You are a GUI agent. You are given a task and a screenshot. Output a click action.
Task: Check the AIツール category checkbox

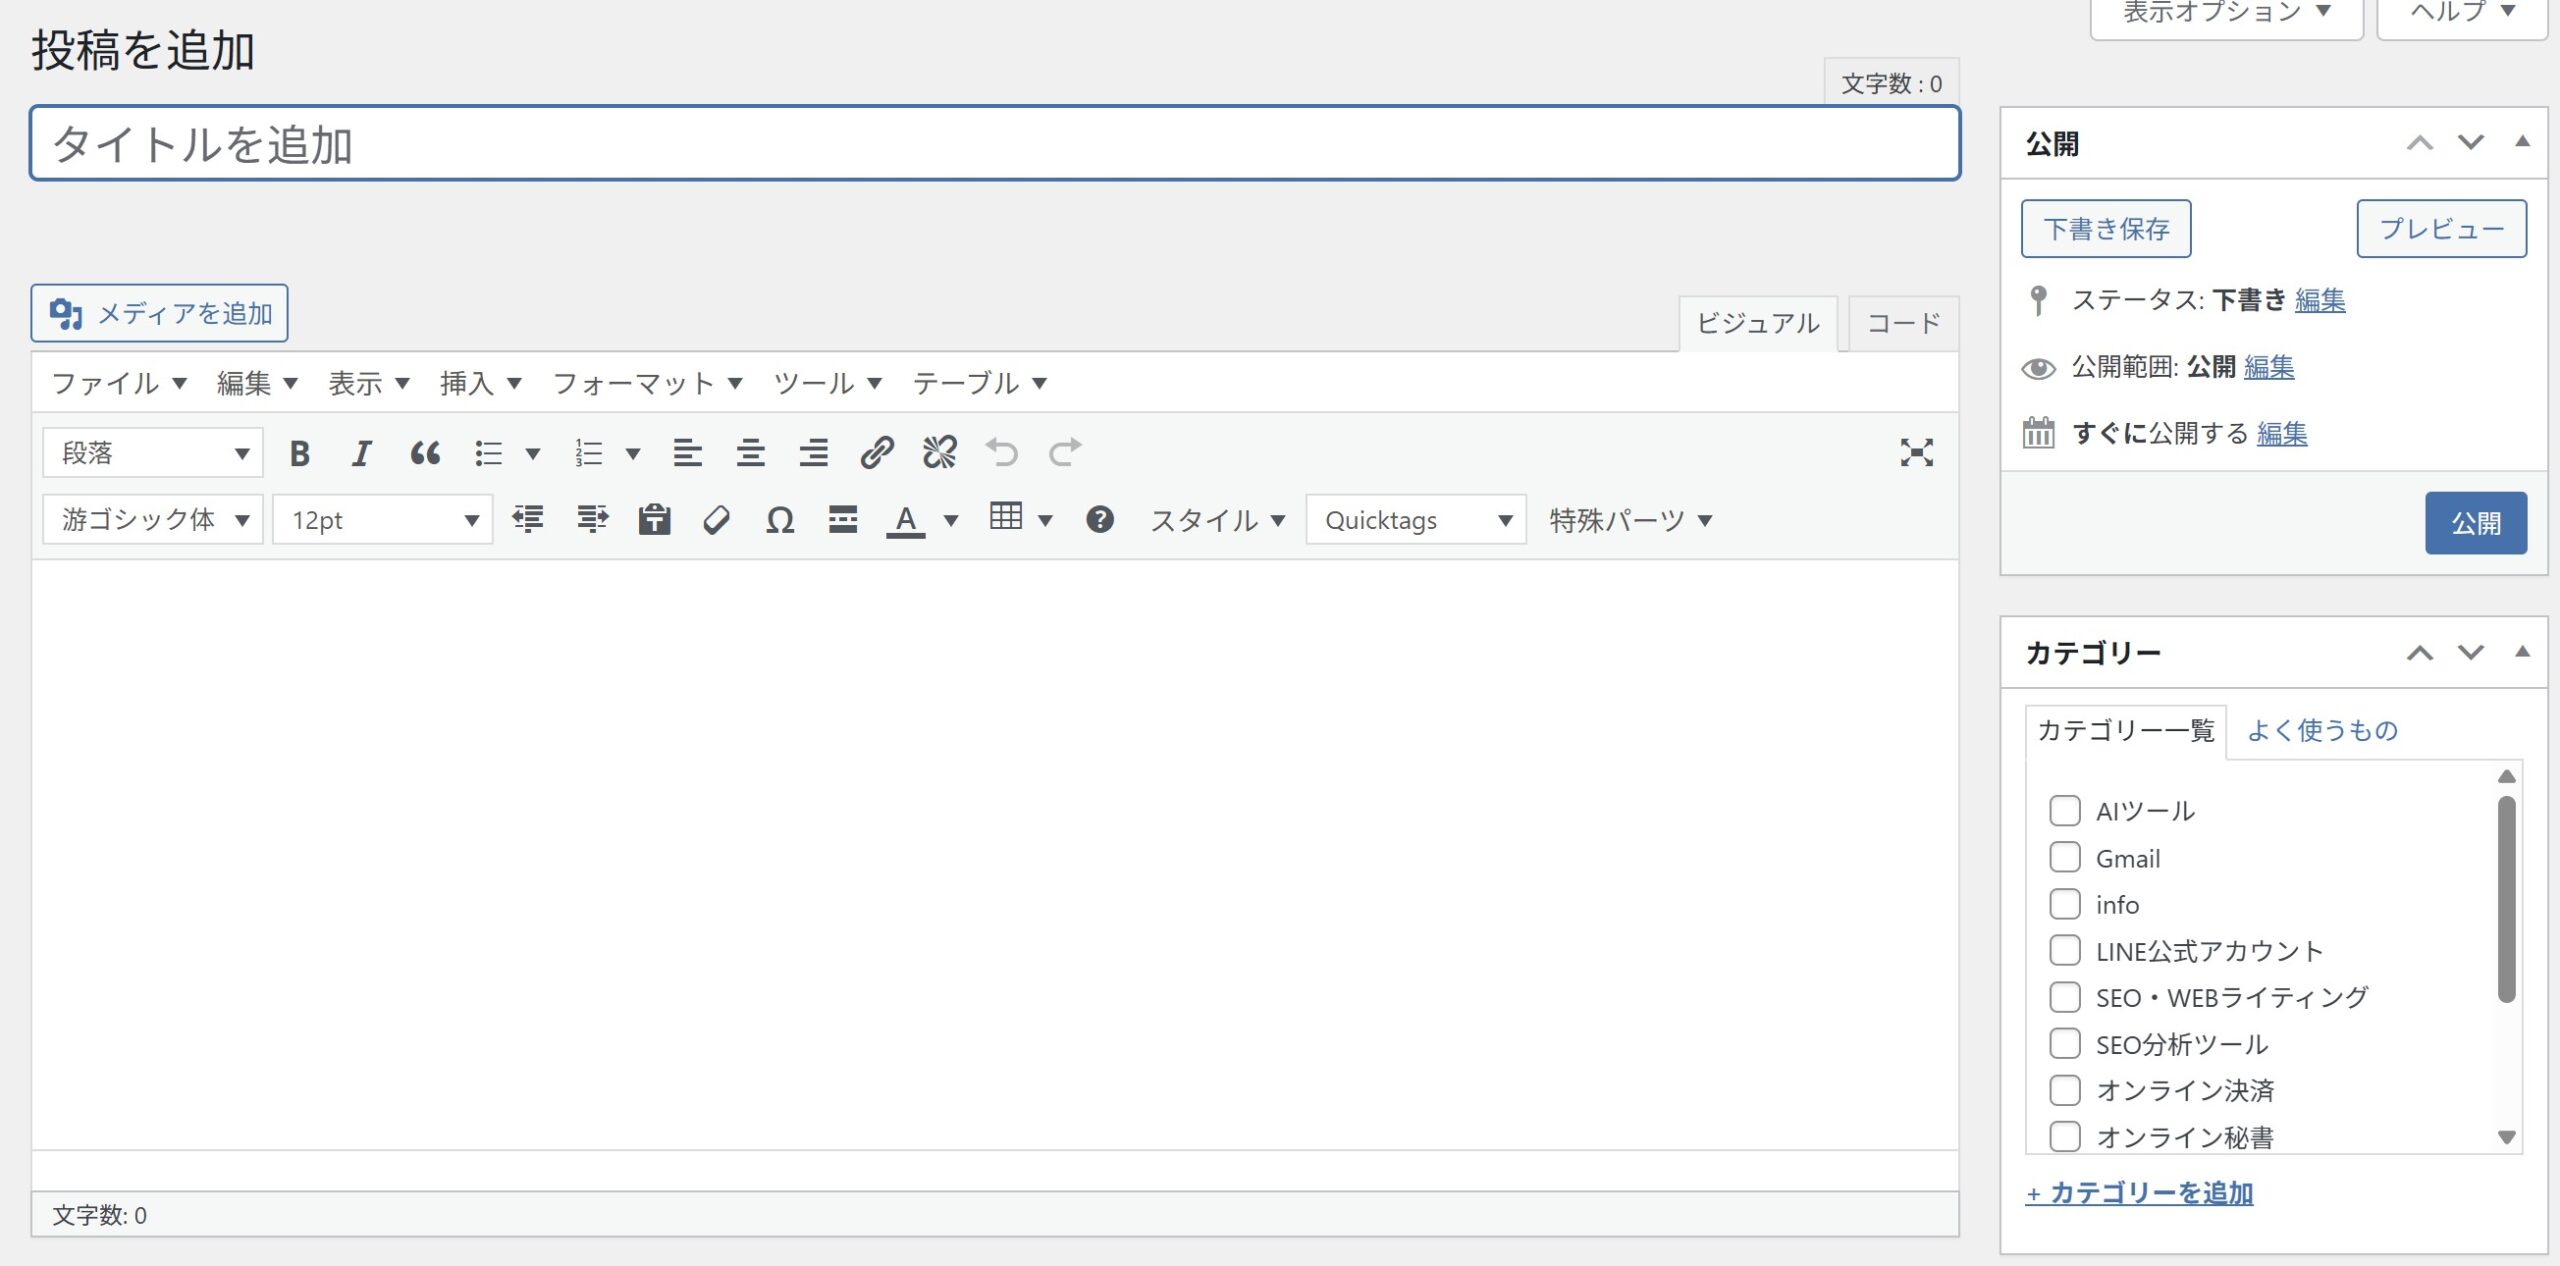2064,810
